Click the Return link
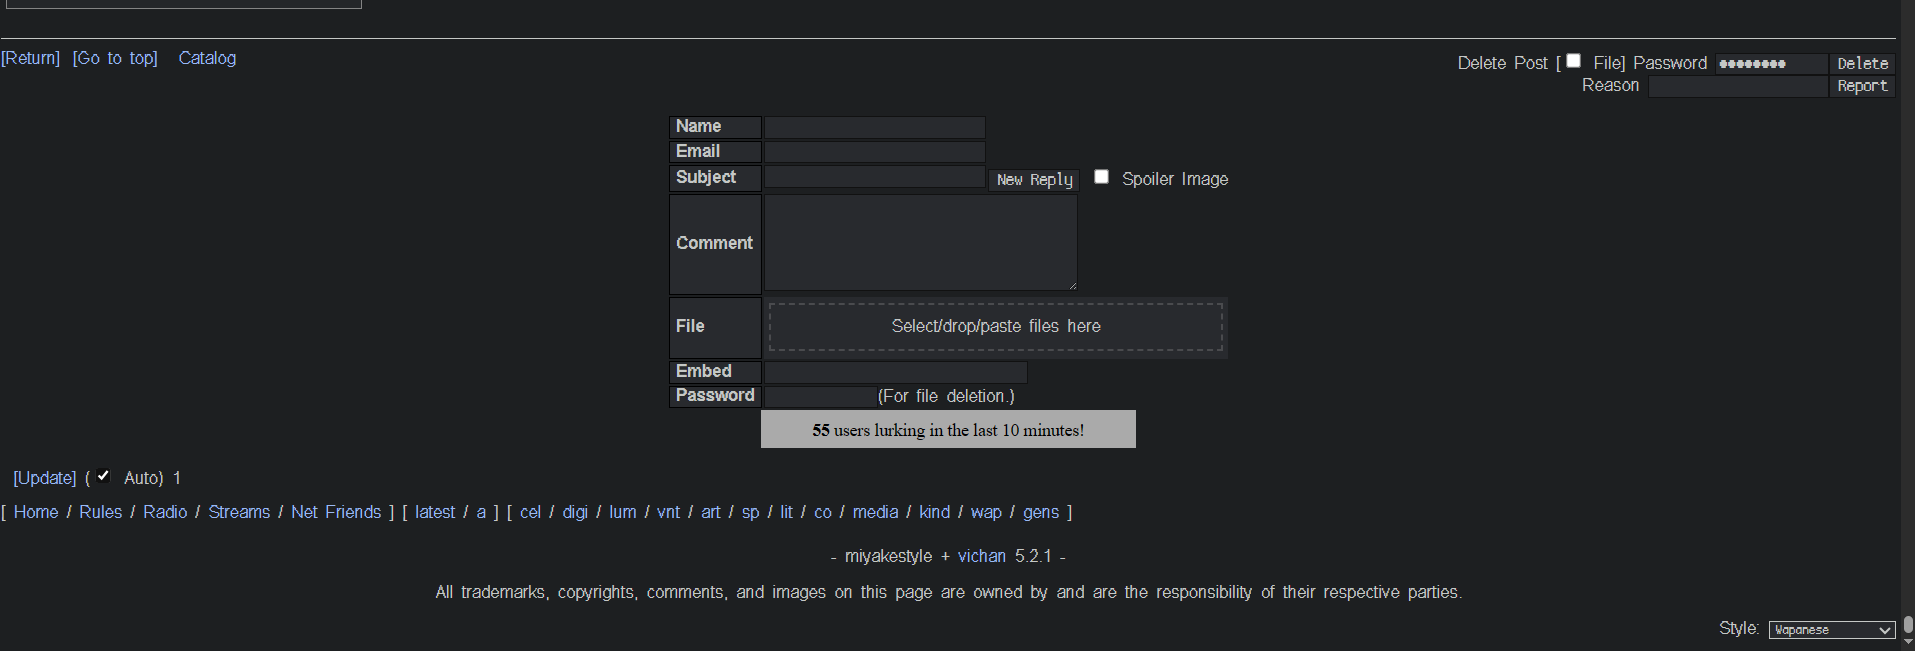The width and height of the screenshot is (1915, 651). pyautogui.click(x=31, y=58)
